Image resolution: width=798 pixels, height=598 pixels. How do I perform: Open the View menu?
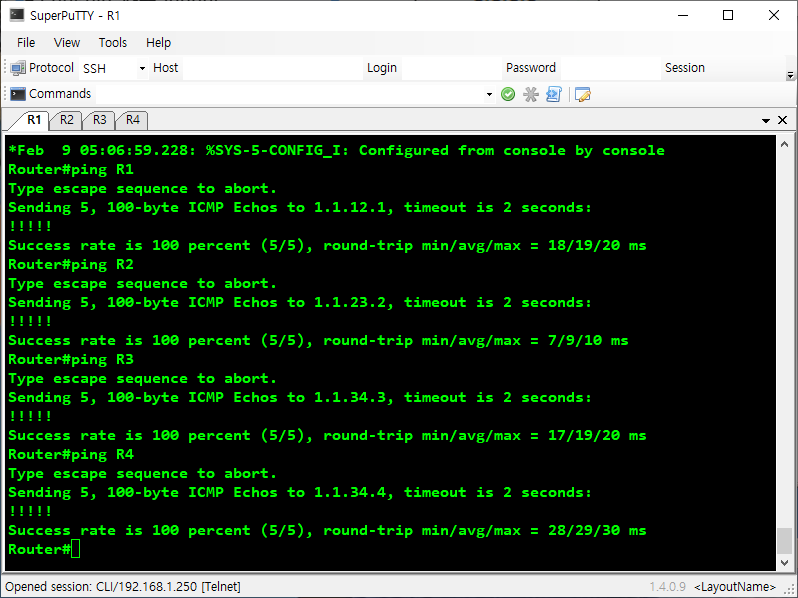click(67, 43)
